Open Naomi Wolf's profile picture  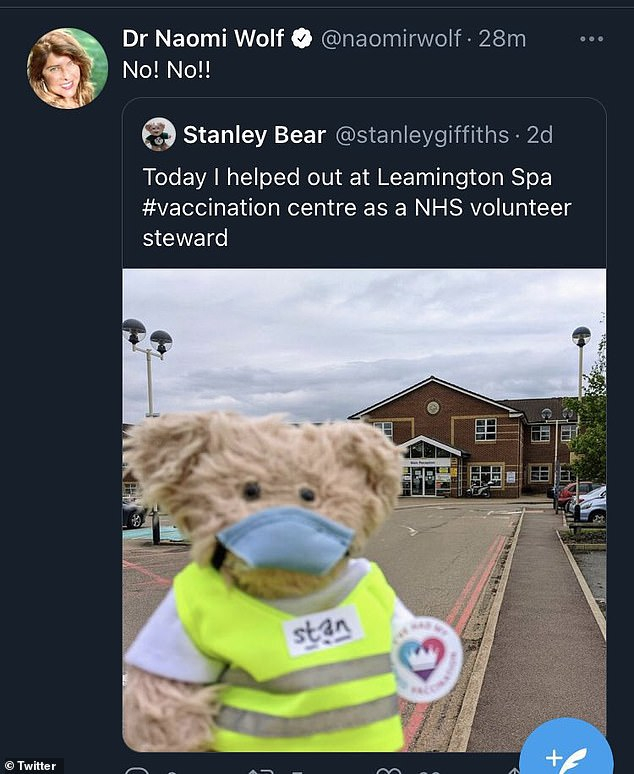click(67, 67)
